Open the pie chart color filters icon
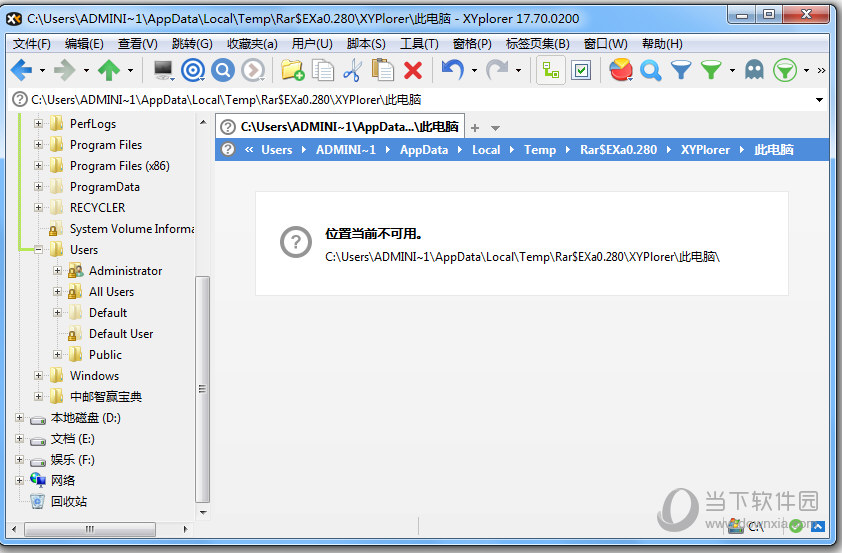Screen dimensions: 842x553 [621, 70]
